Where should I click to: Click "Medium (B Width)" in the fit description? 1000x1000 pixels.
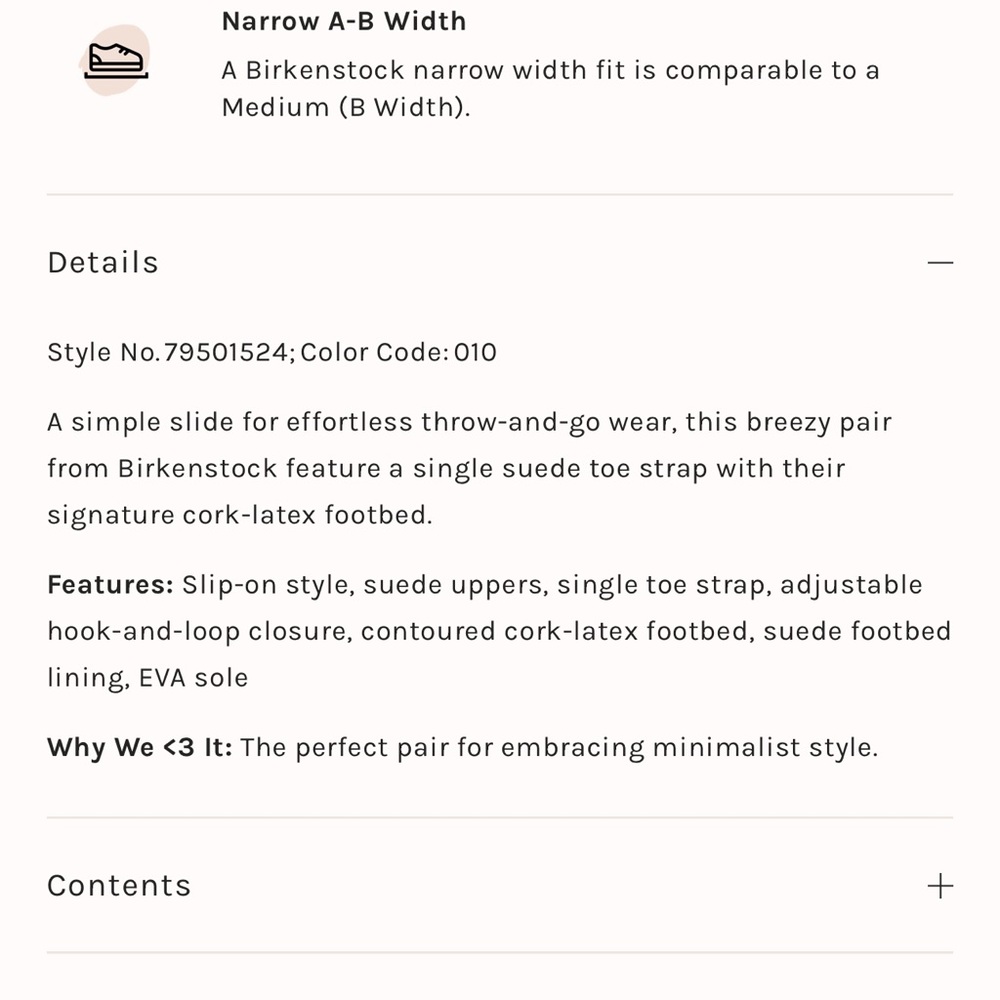click(x=345, y=108)
